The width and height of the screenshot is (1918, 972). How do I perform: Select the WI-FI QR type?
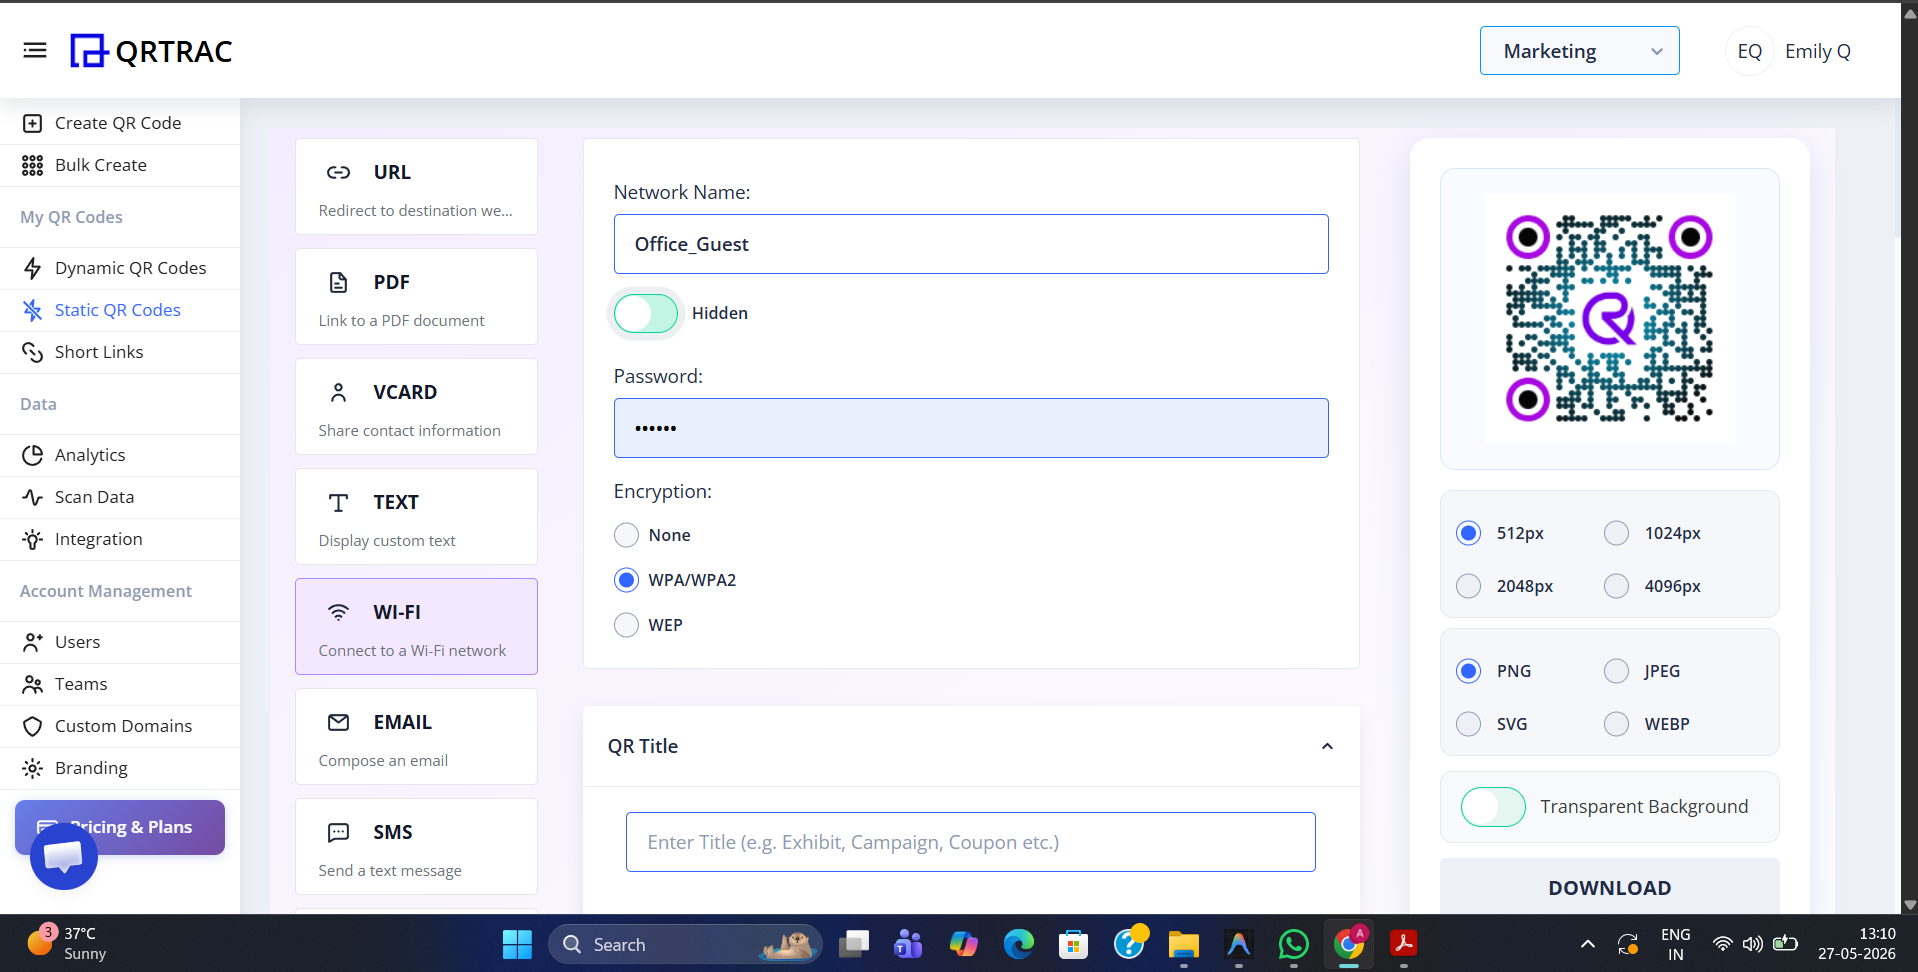(416, 627)
